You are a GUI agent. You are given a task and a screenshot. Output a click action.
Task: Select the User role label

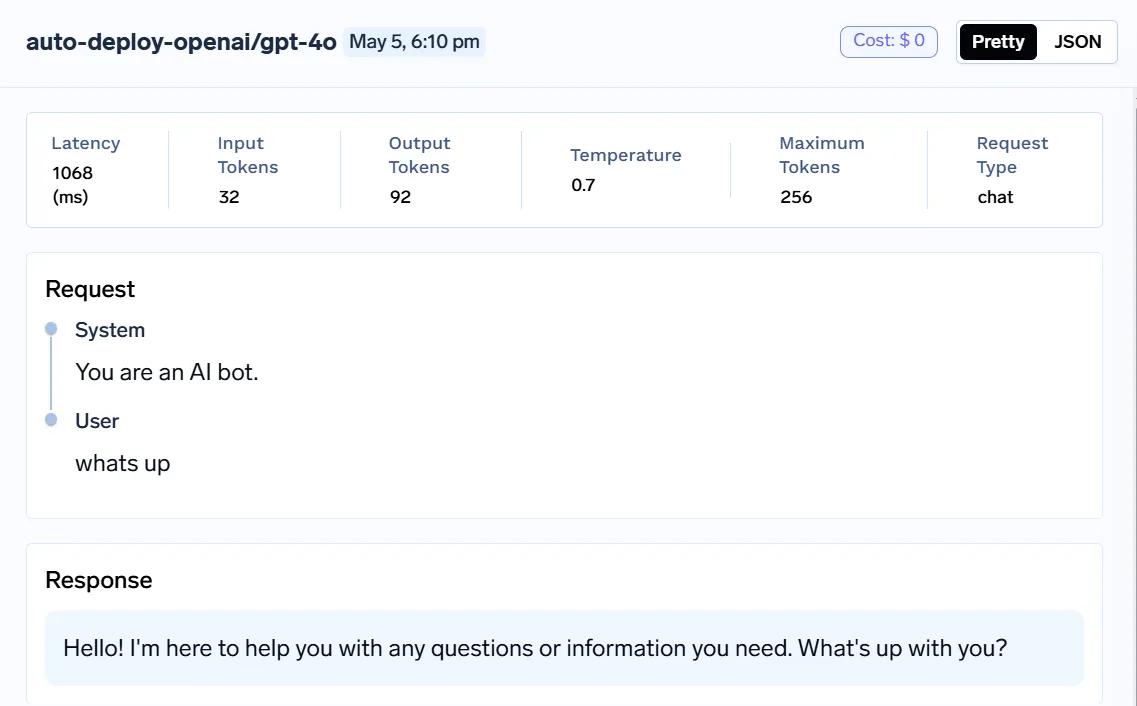tap(97, 420)
